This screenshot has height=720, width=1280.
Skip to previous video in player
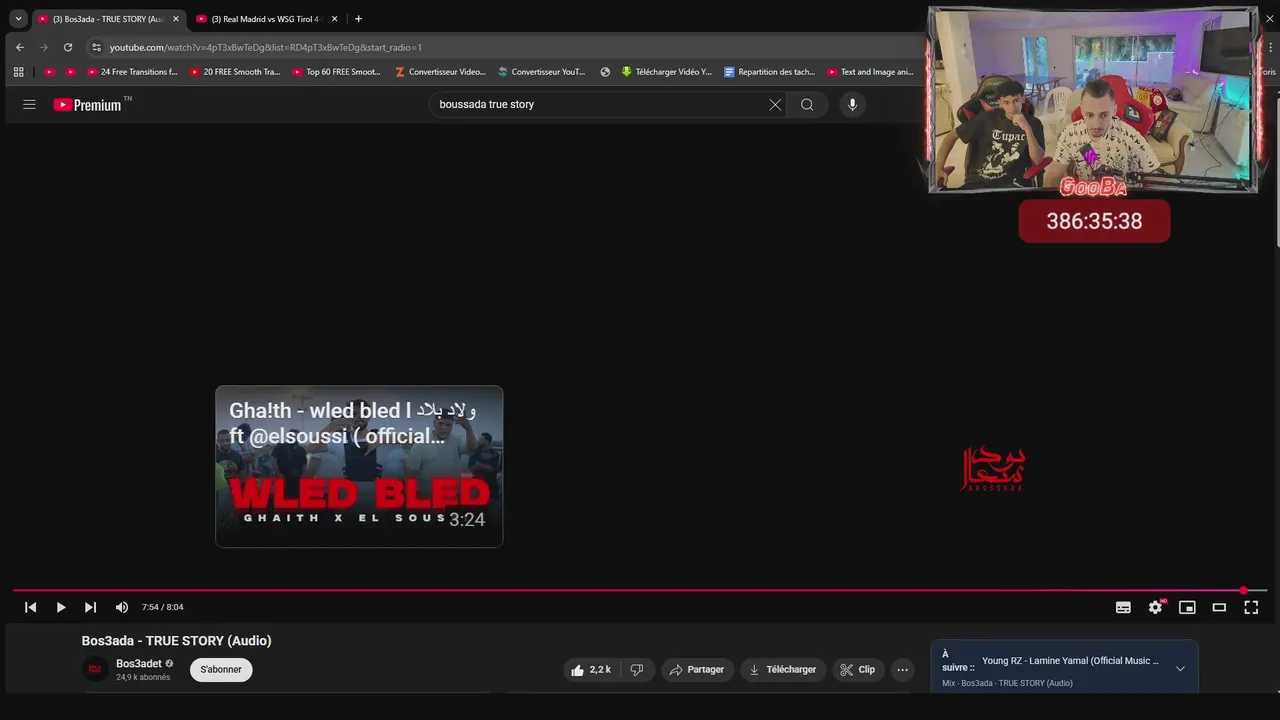(31, 607)
